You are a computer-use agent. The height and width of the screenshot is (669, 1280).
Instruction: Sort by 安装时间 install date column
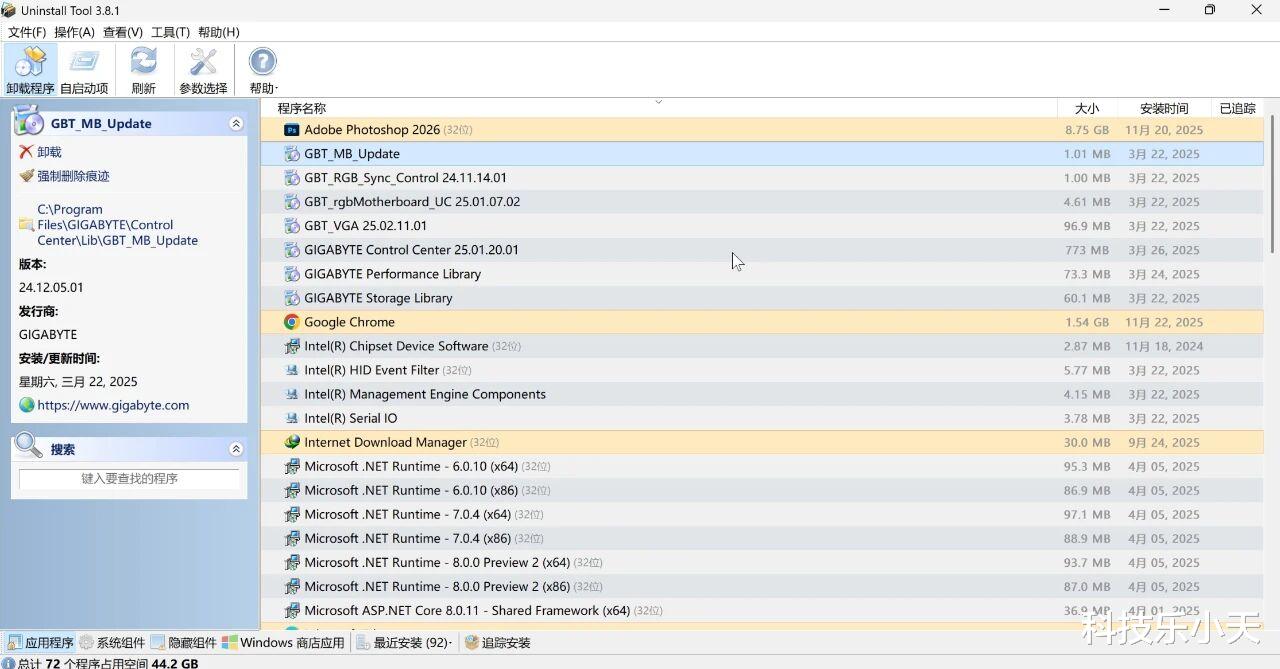[x=1164, y=108]
